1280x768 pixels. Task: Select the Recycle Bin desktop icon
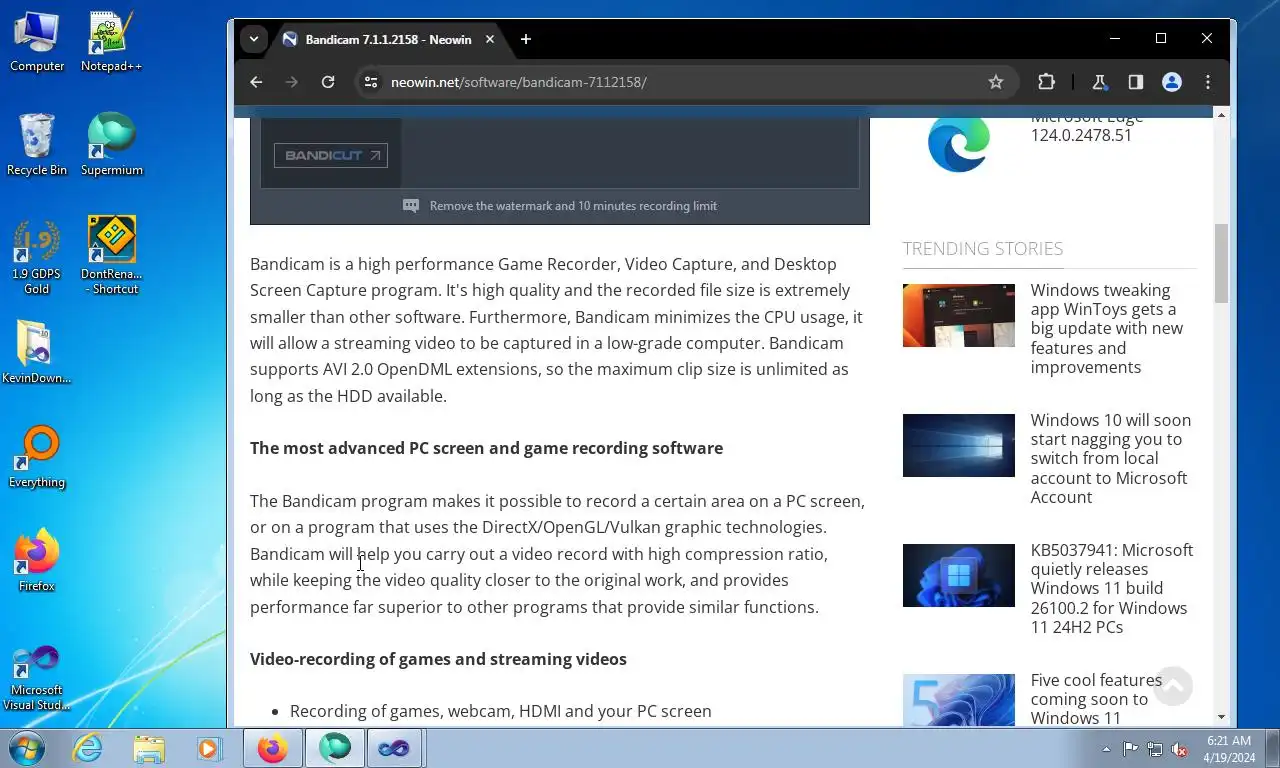pyautogui.click(x=37, y=146)
